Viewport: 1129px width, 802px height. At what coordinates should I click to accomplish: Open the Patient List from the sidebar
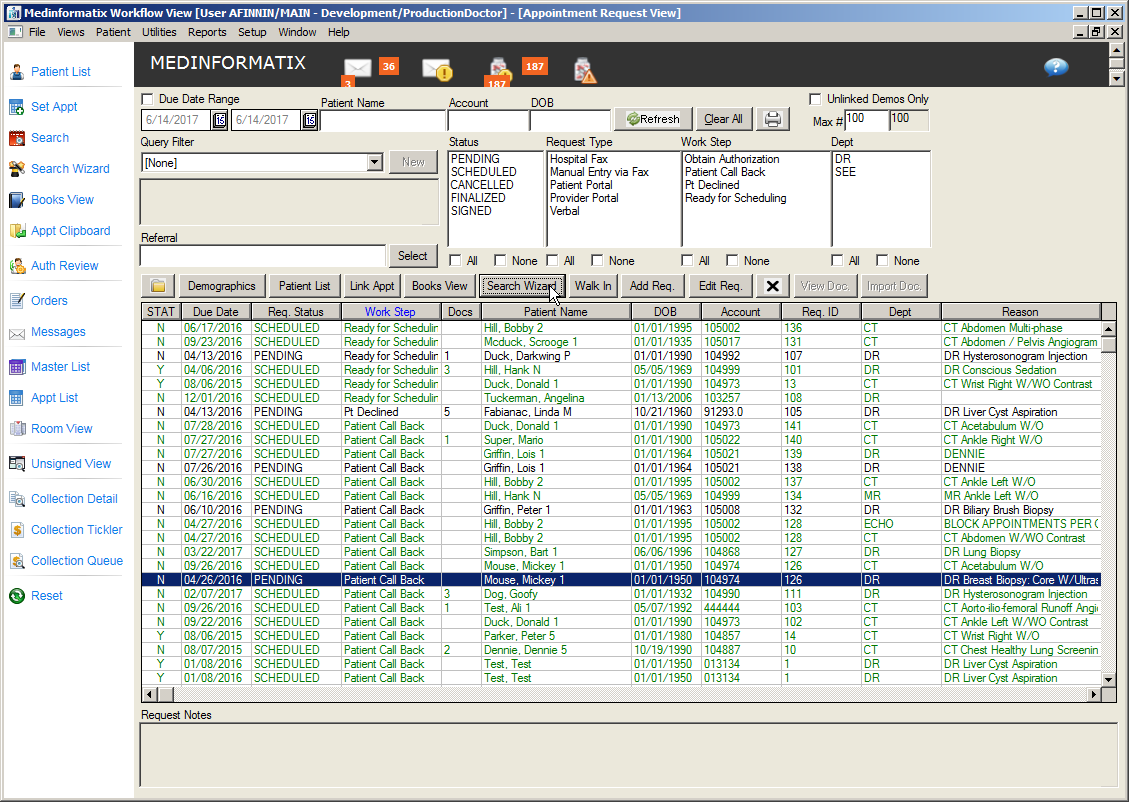(x=60, y=71)
